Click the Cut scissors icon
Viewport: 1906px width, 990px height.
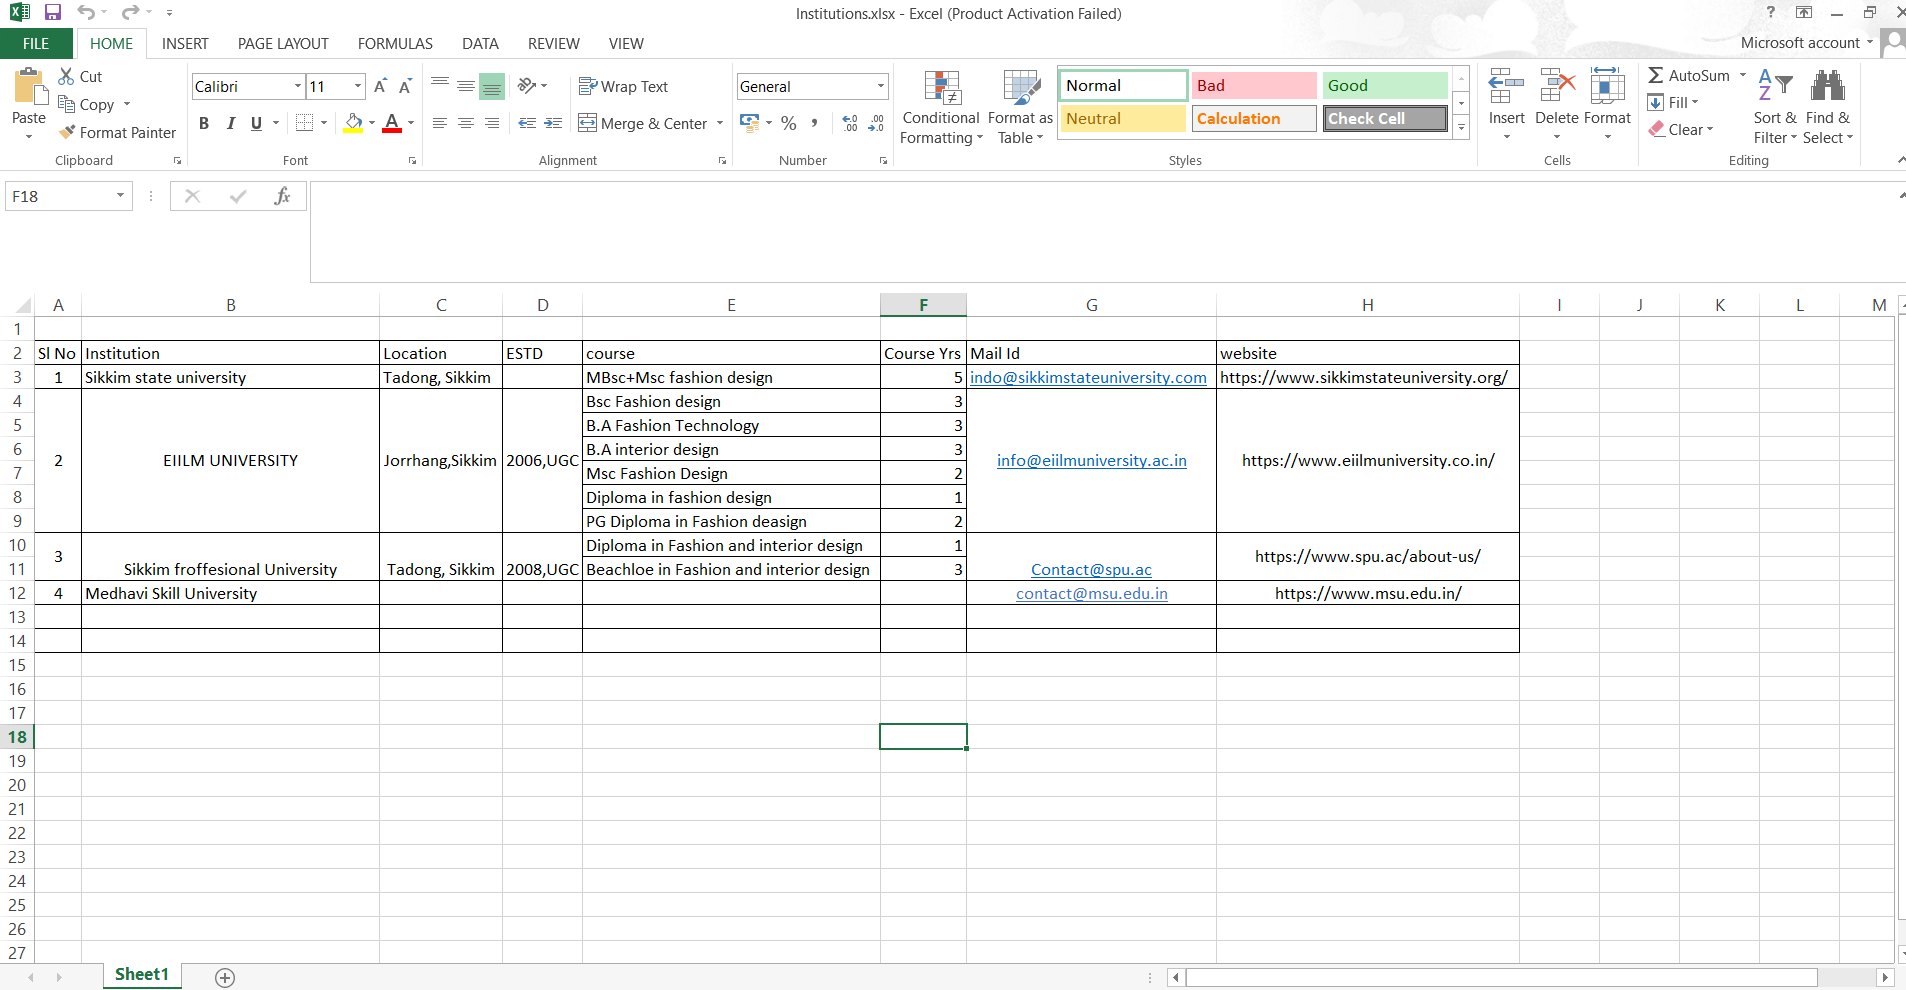point(67,76)
